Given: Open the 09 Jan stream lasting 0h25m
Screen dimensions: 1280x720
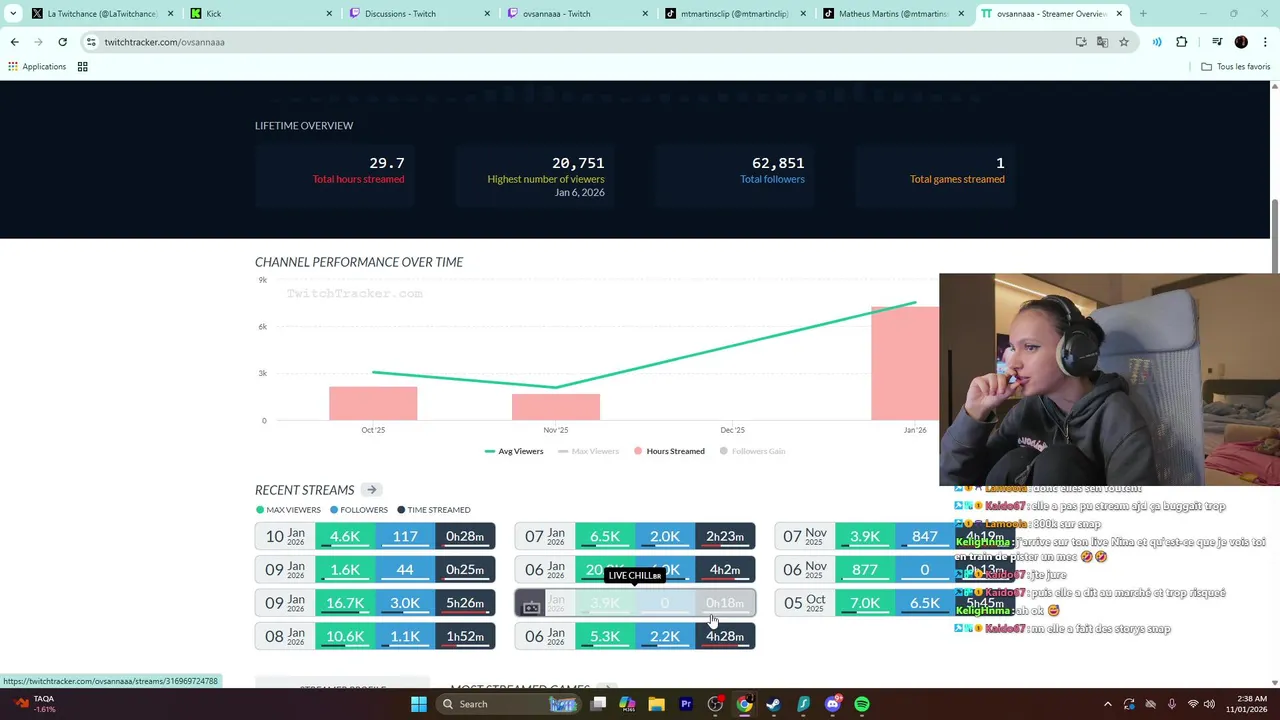Looking at the screenshot, I should 375,570.
